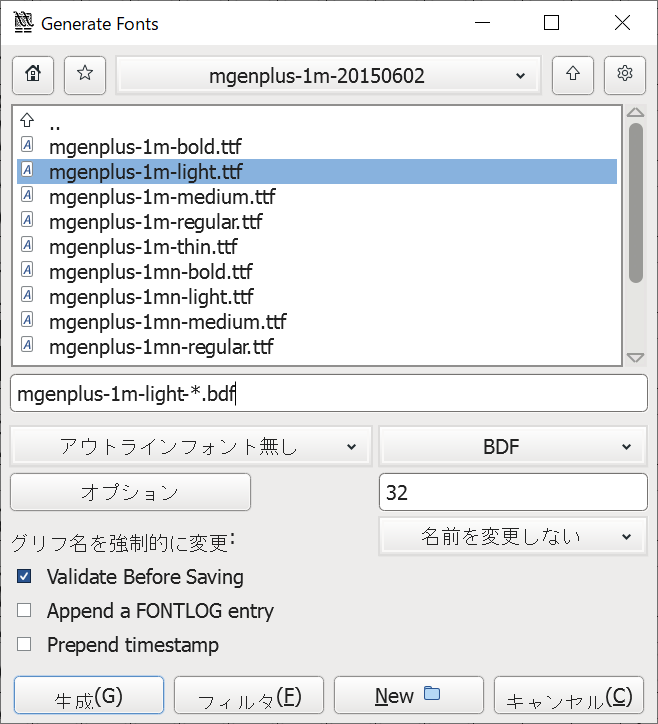Viewport: 658px width, 724px height.
Task: Select mgenplus-1mn-bold.ttf in the file list
Action: tap(317, 271)
